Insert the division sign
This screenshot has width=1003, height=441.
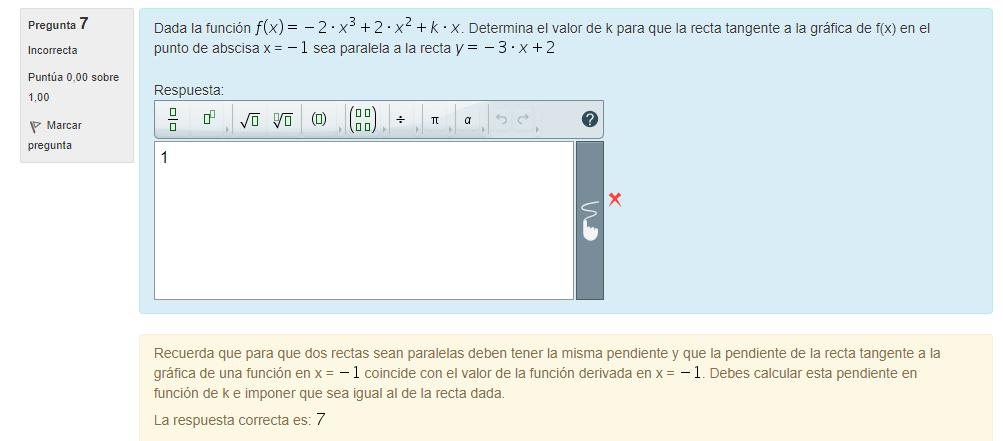point(400,120)
